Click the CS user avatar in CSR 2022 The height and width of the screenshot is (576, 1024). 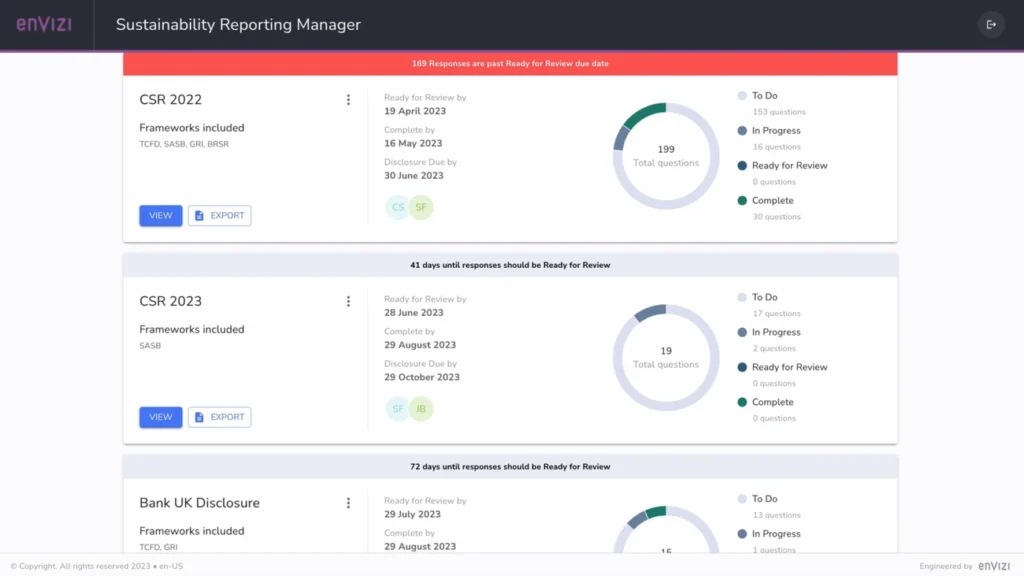click(x=397, y=207)
